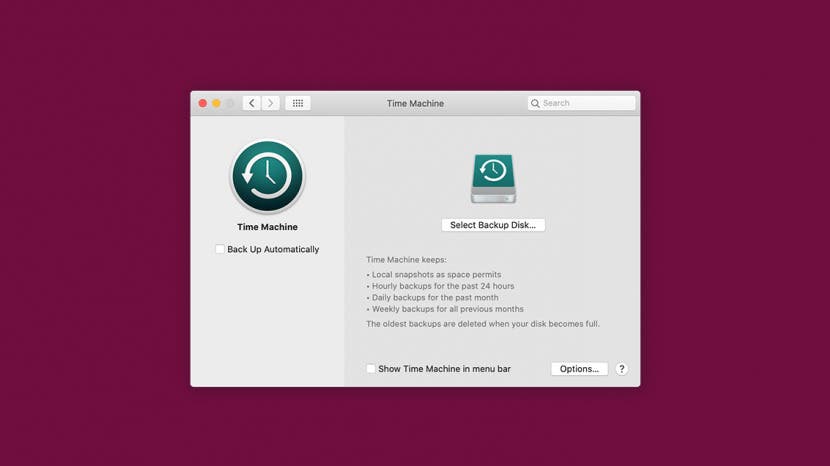Focus the Search field
Image resolution: width=830 pixels, height=466 pixels.
pyautogui.click(x=581, y=103)
